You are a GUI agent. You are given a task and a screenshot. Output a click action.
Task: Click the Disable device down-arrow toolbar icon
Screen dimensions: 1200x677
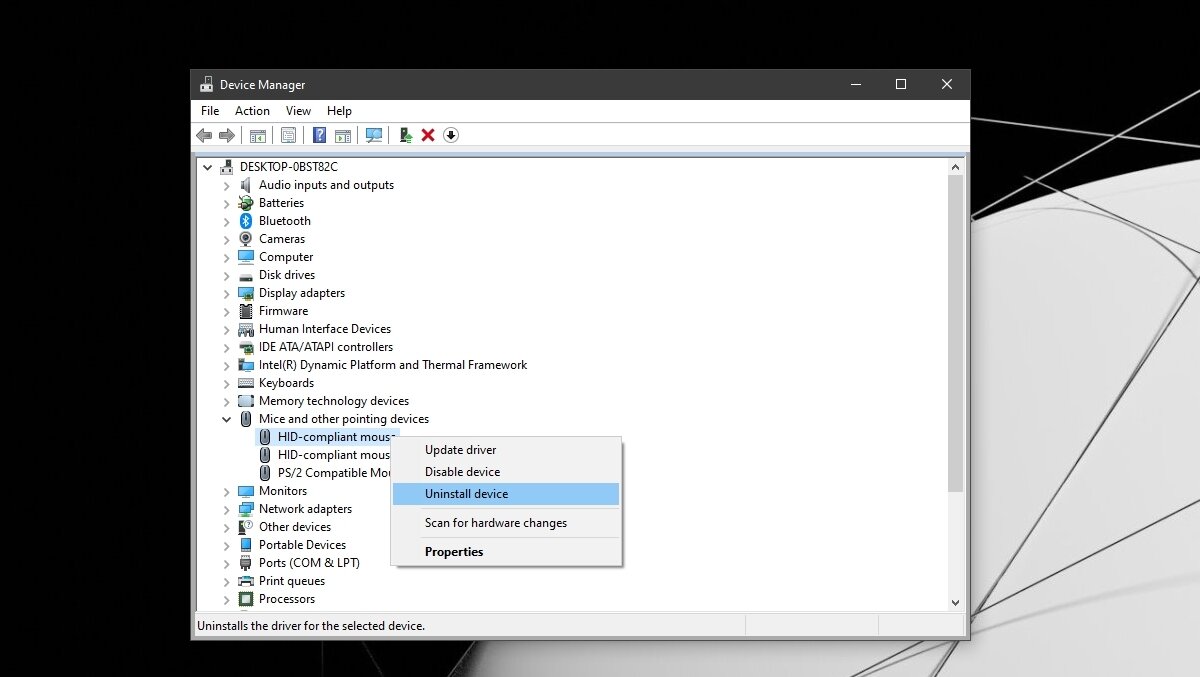tap(450, 135)
